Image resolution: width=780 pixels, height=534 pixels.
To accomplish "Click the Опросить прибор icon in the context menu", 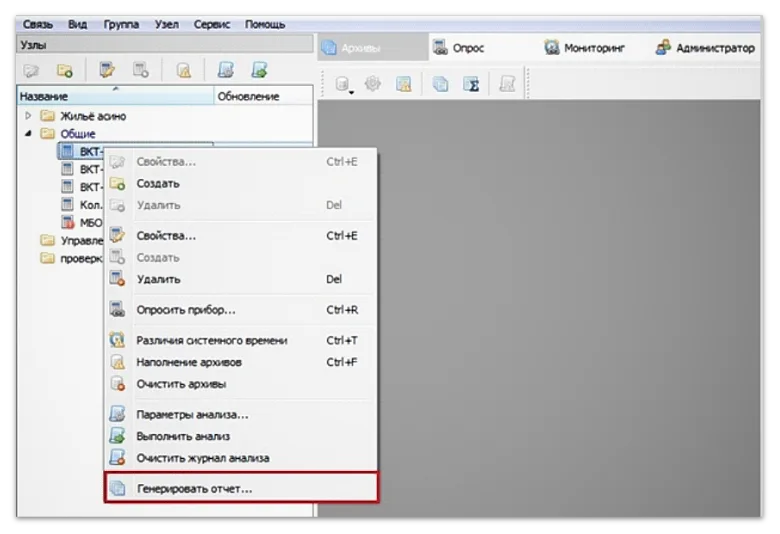I will coord(117,310).
